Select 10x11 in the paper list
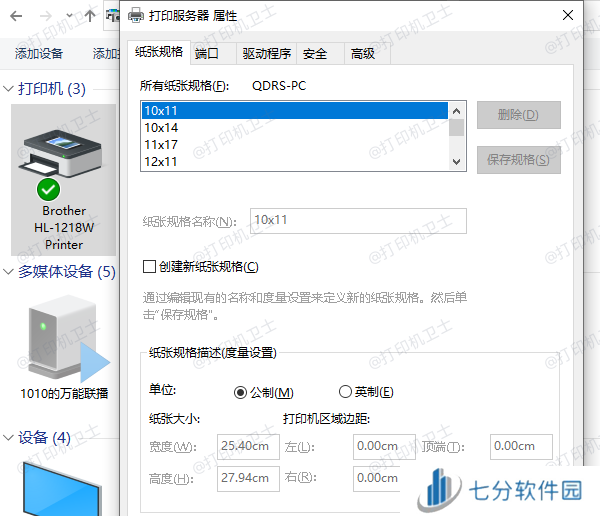The height and width of the screenshot is (516, 600). click(x=295, y=111)
